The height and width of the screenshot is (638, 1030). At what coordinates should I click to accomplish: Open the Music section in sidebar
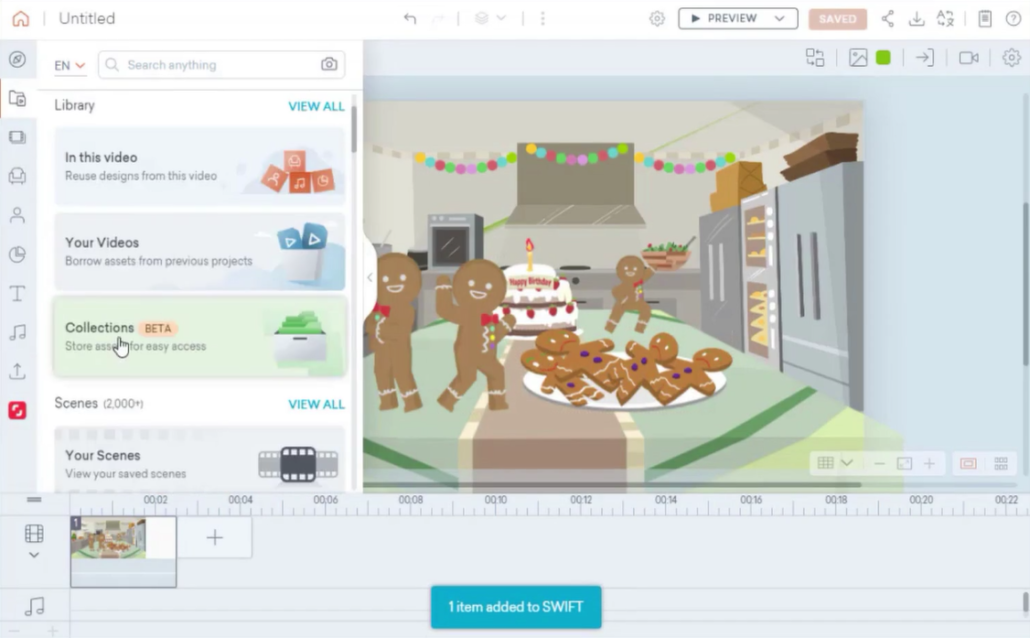pyautogui.click(x=17, y=332)
